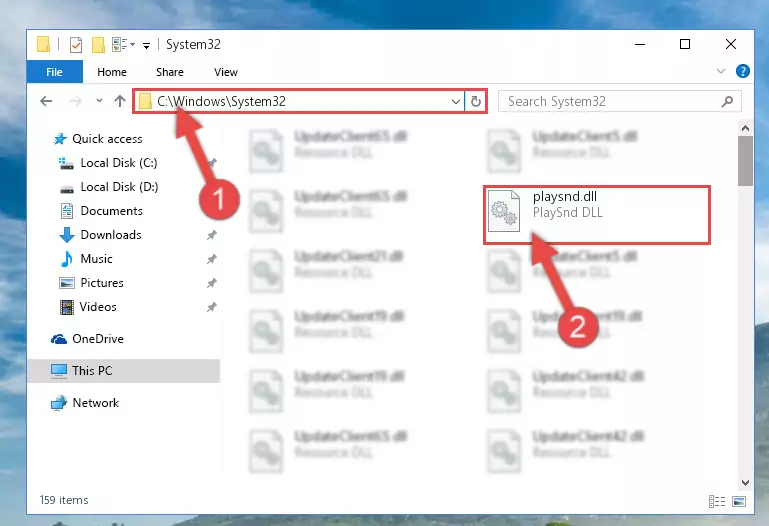Open the File menu
Image resolution: width=769 pixels, height=526 pixels.
pos(54,72)
